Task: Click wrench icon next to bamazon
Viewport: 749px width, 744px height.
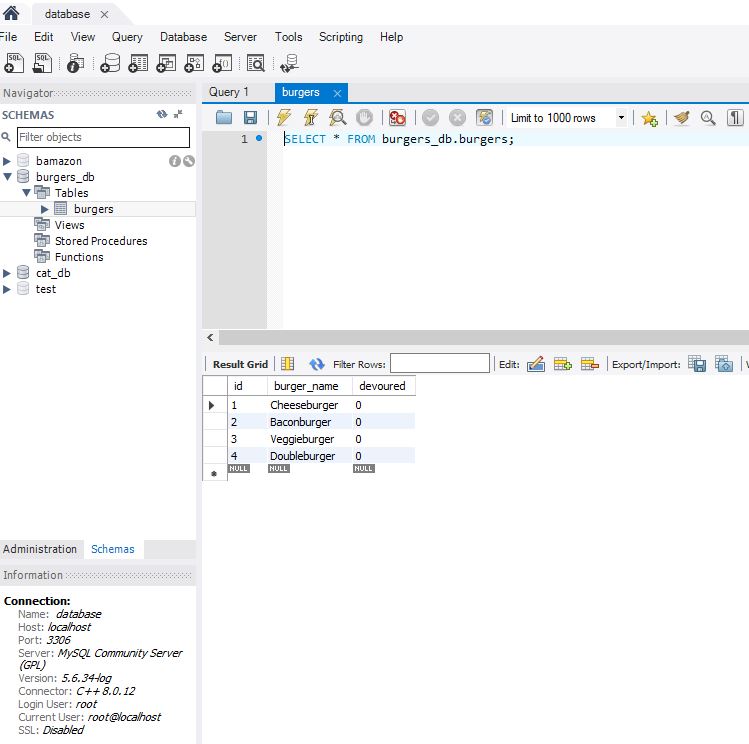Action: pos(189,161)
